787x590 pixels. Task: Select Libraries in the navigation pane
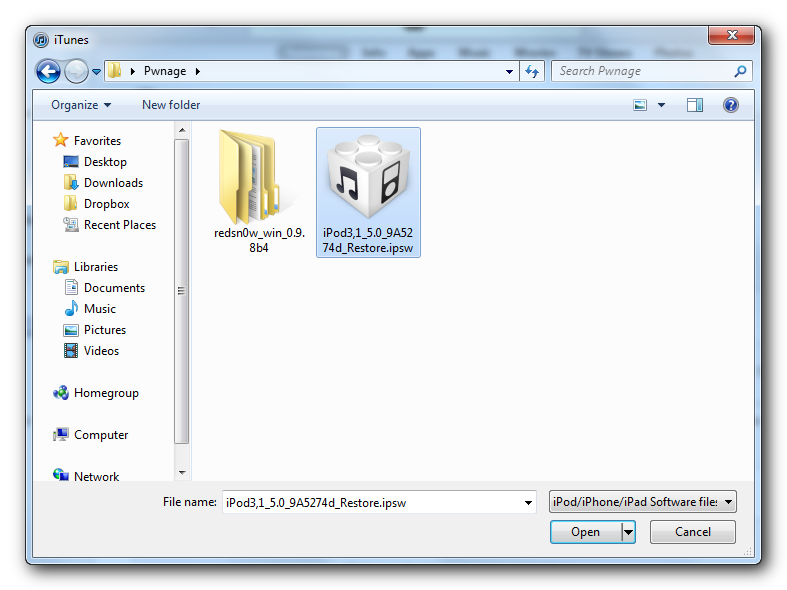(96, 267)
